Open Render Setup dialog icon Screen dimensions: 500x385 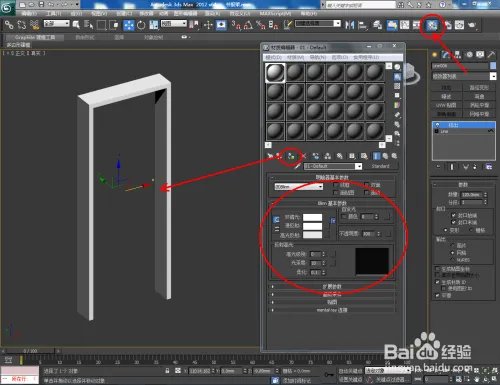coord(447,25)
